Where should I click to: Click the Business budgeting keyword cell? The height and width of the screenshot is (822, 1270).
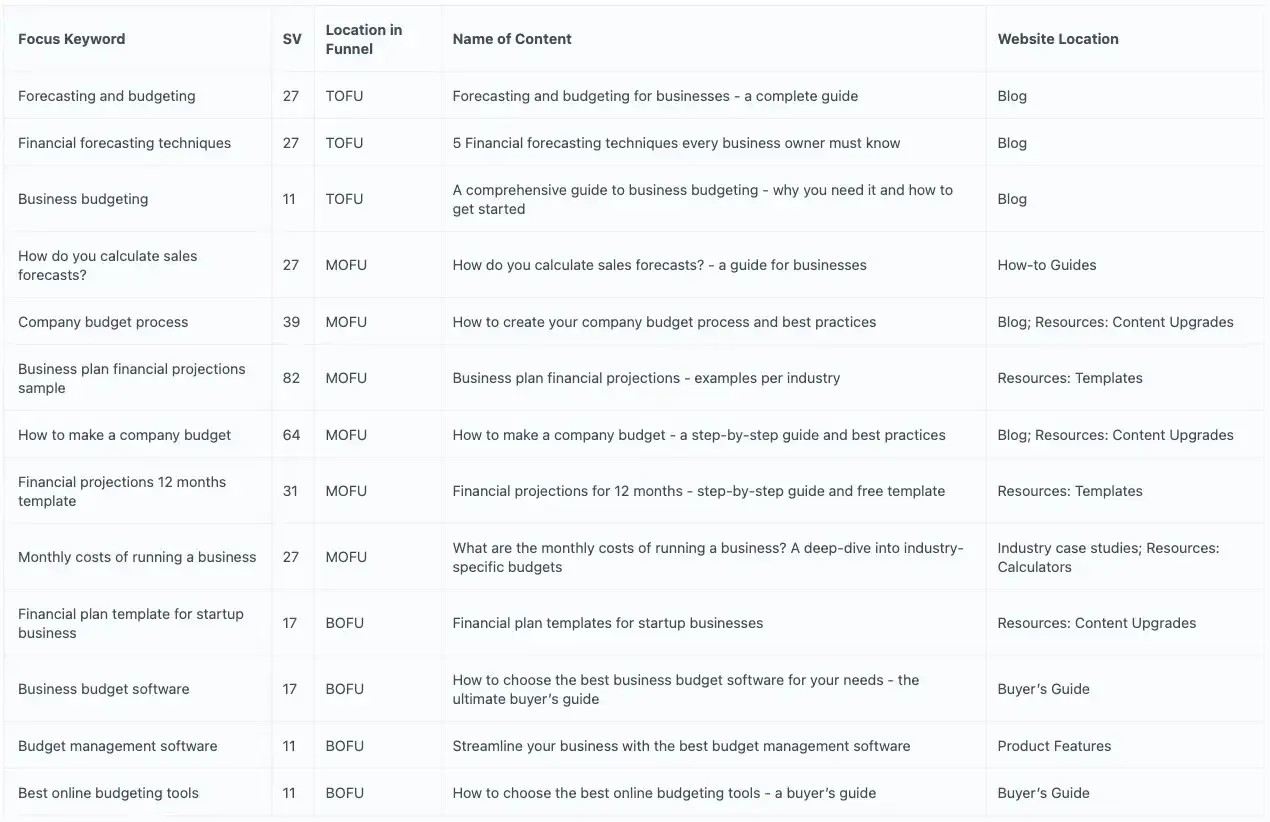83,199
